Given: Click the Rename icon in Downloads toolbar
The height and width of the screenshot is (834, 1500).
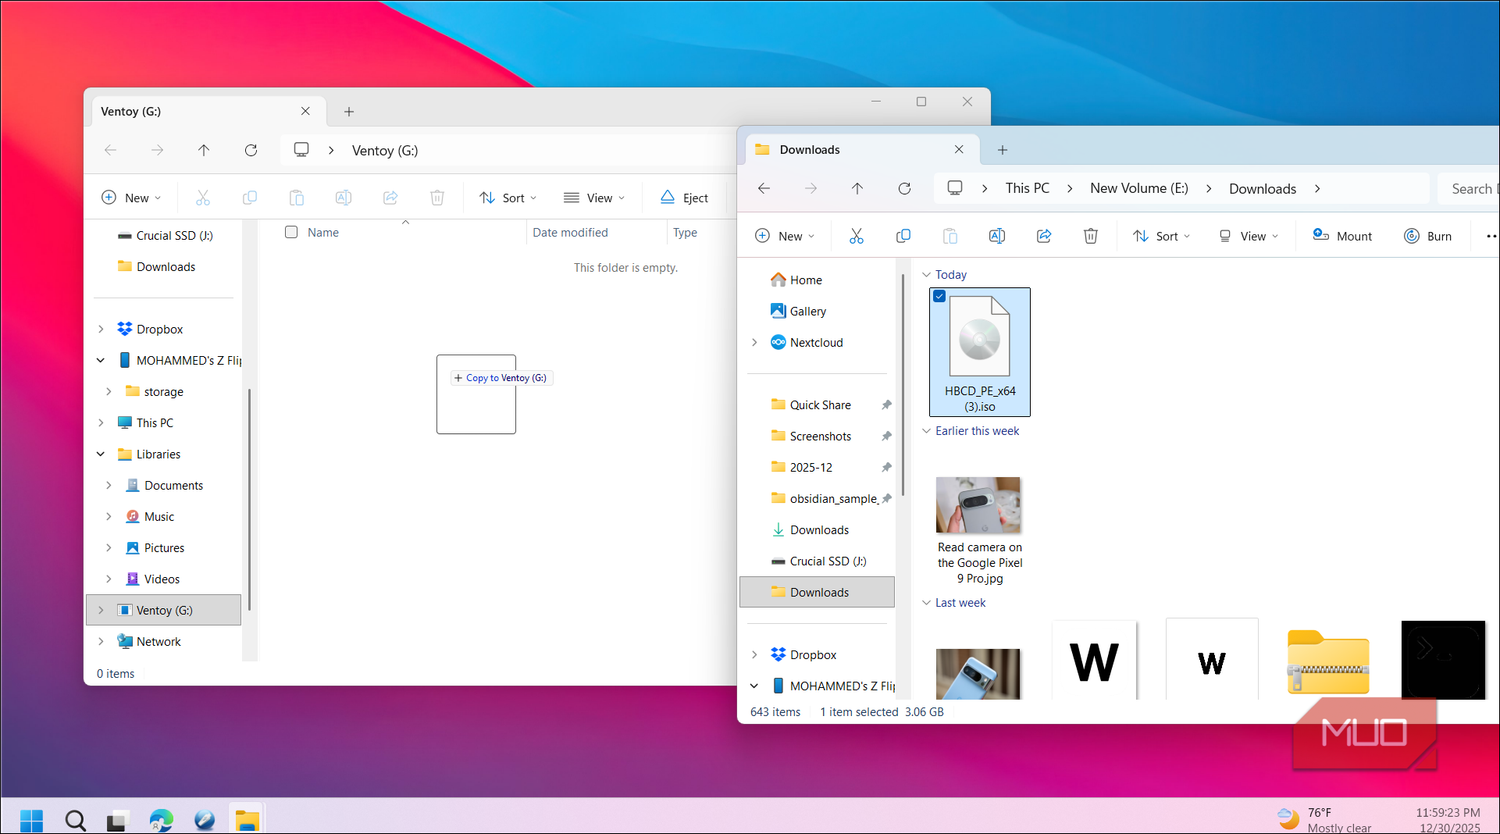Looking at the screenshot, I should pyautogui.click(x=997, y=236).
